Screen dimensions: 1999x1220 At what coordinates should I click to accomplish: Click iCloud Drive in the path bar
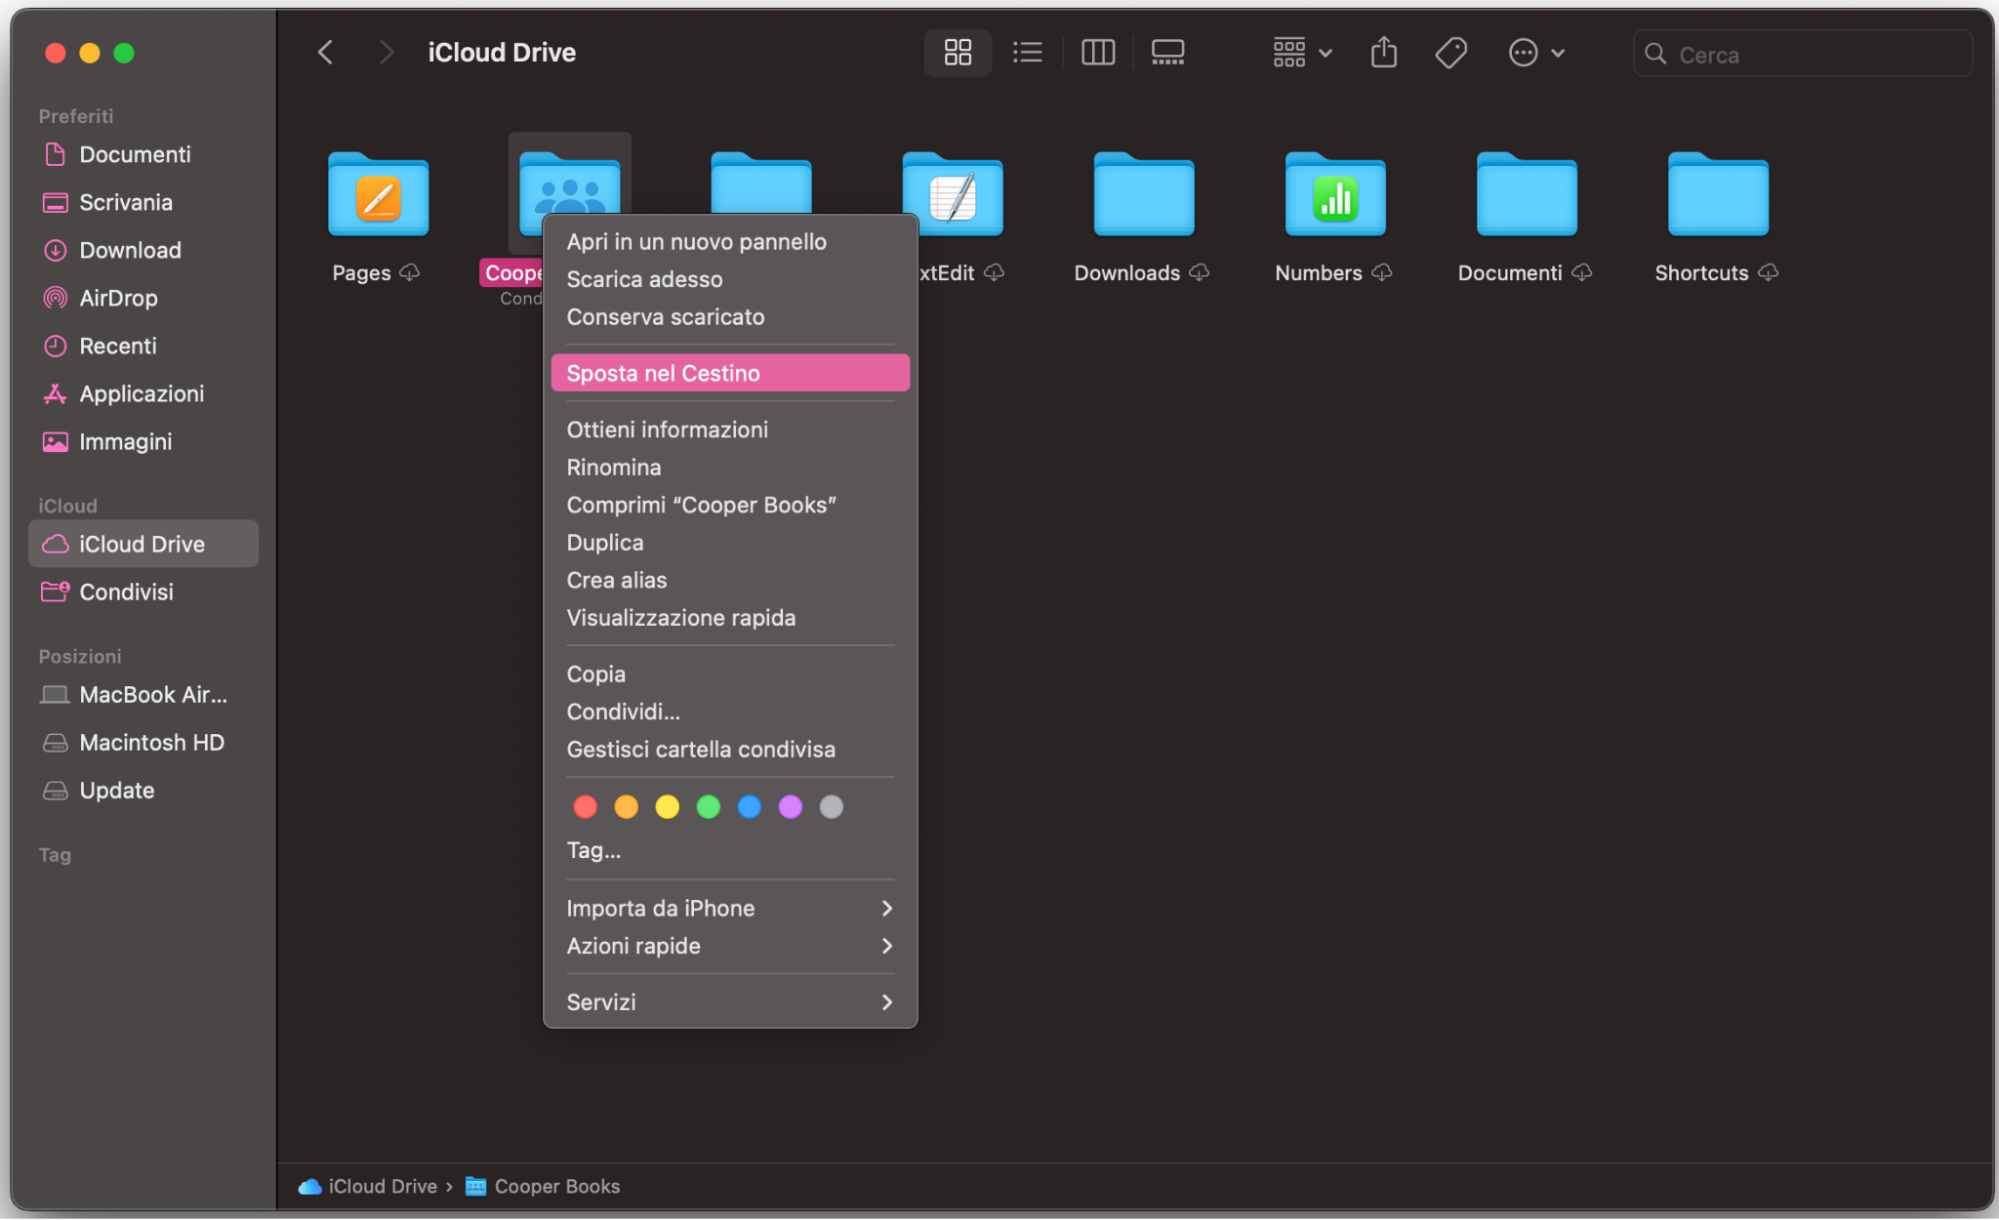click(x=368, y=1187)
